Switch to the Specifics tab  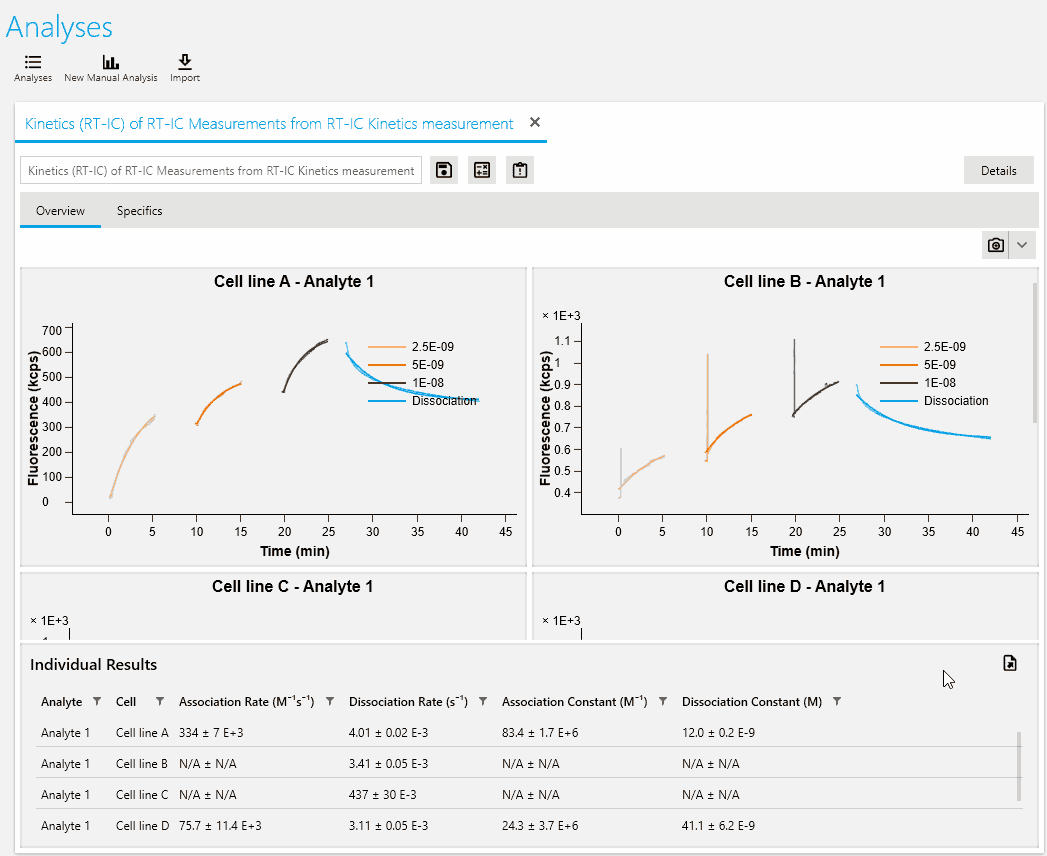[139, 211]
